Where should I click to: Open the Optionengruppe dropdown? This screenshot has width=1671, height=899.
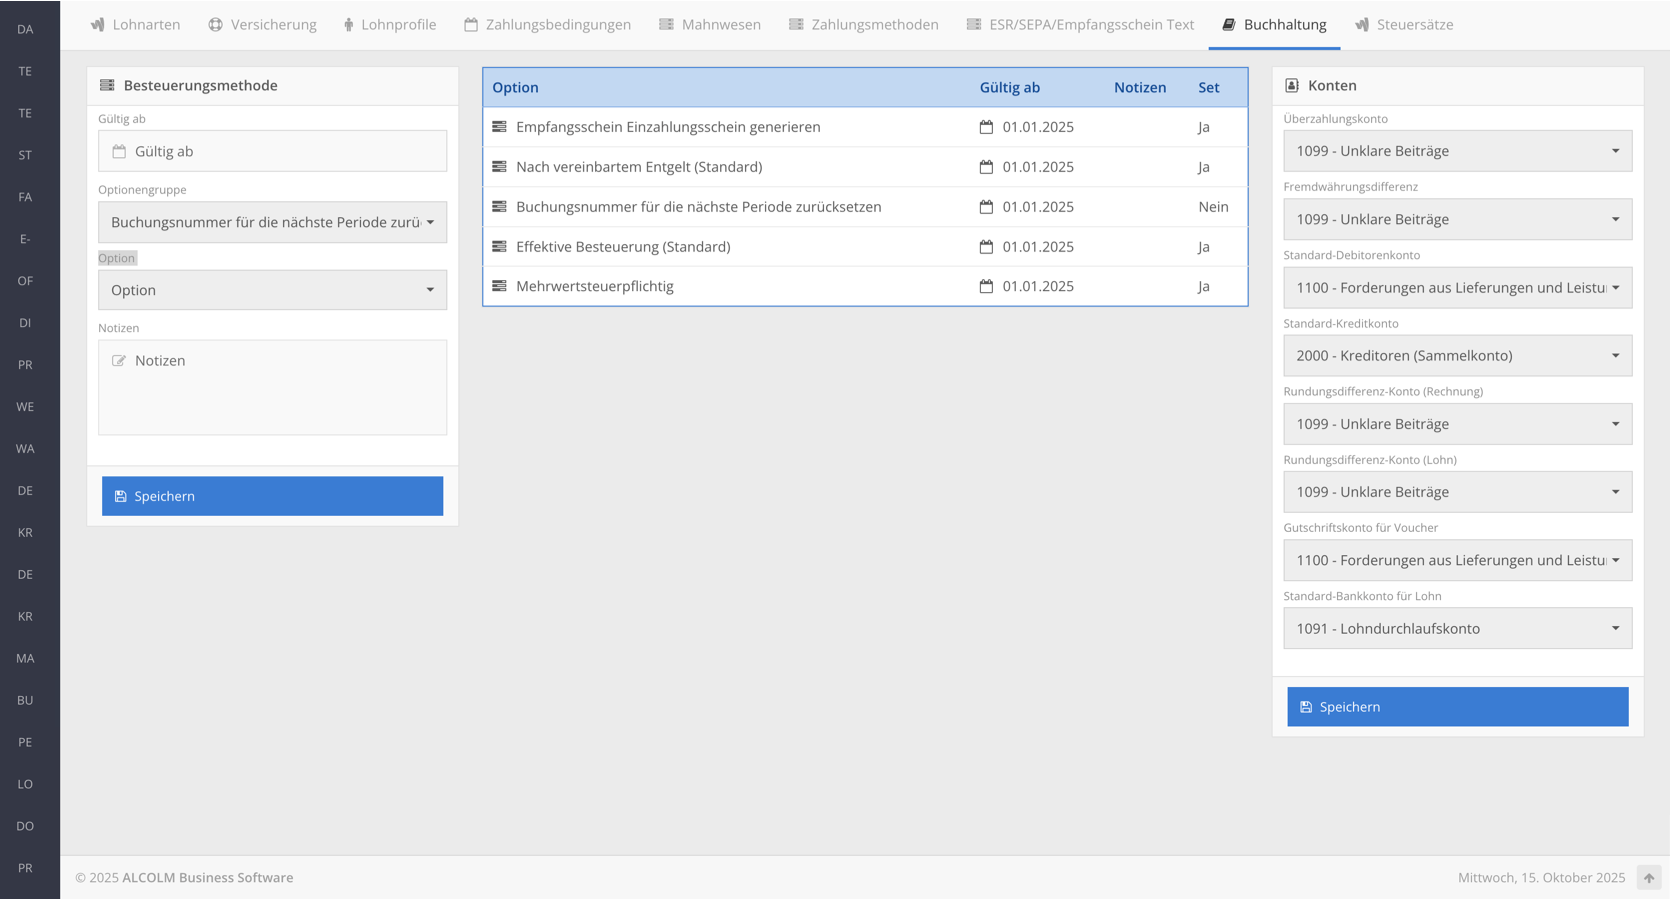(x=272, y=222)
